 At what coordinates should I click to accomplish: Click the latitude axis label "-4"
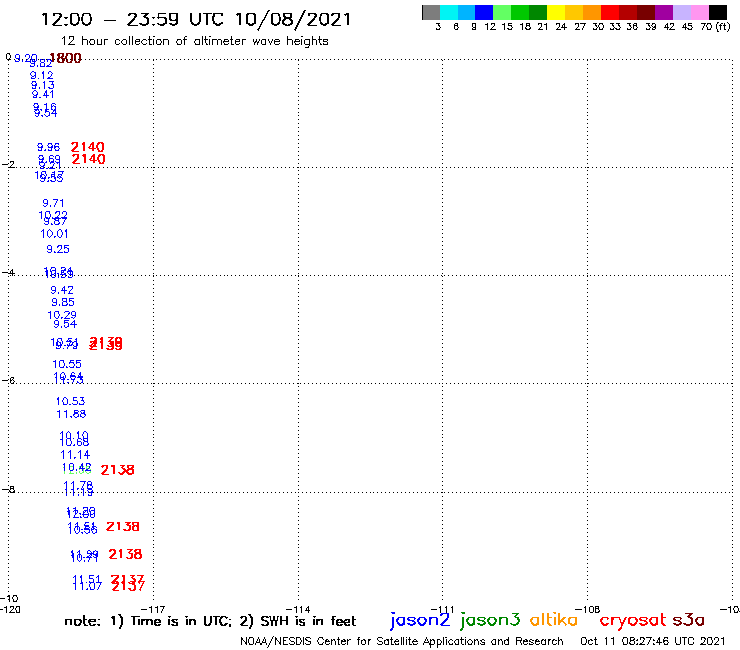[x=8, y=272]
